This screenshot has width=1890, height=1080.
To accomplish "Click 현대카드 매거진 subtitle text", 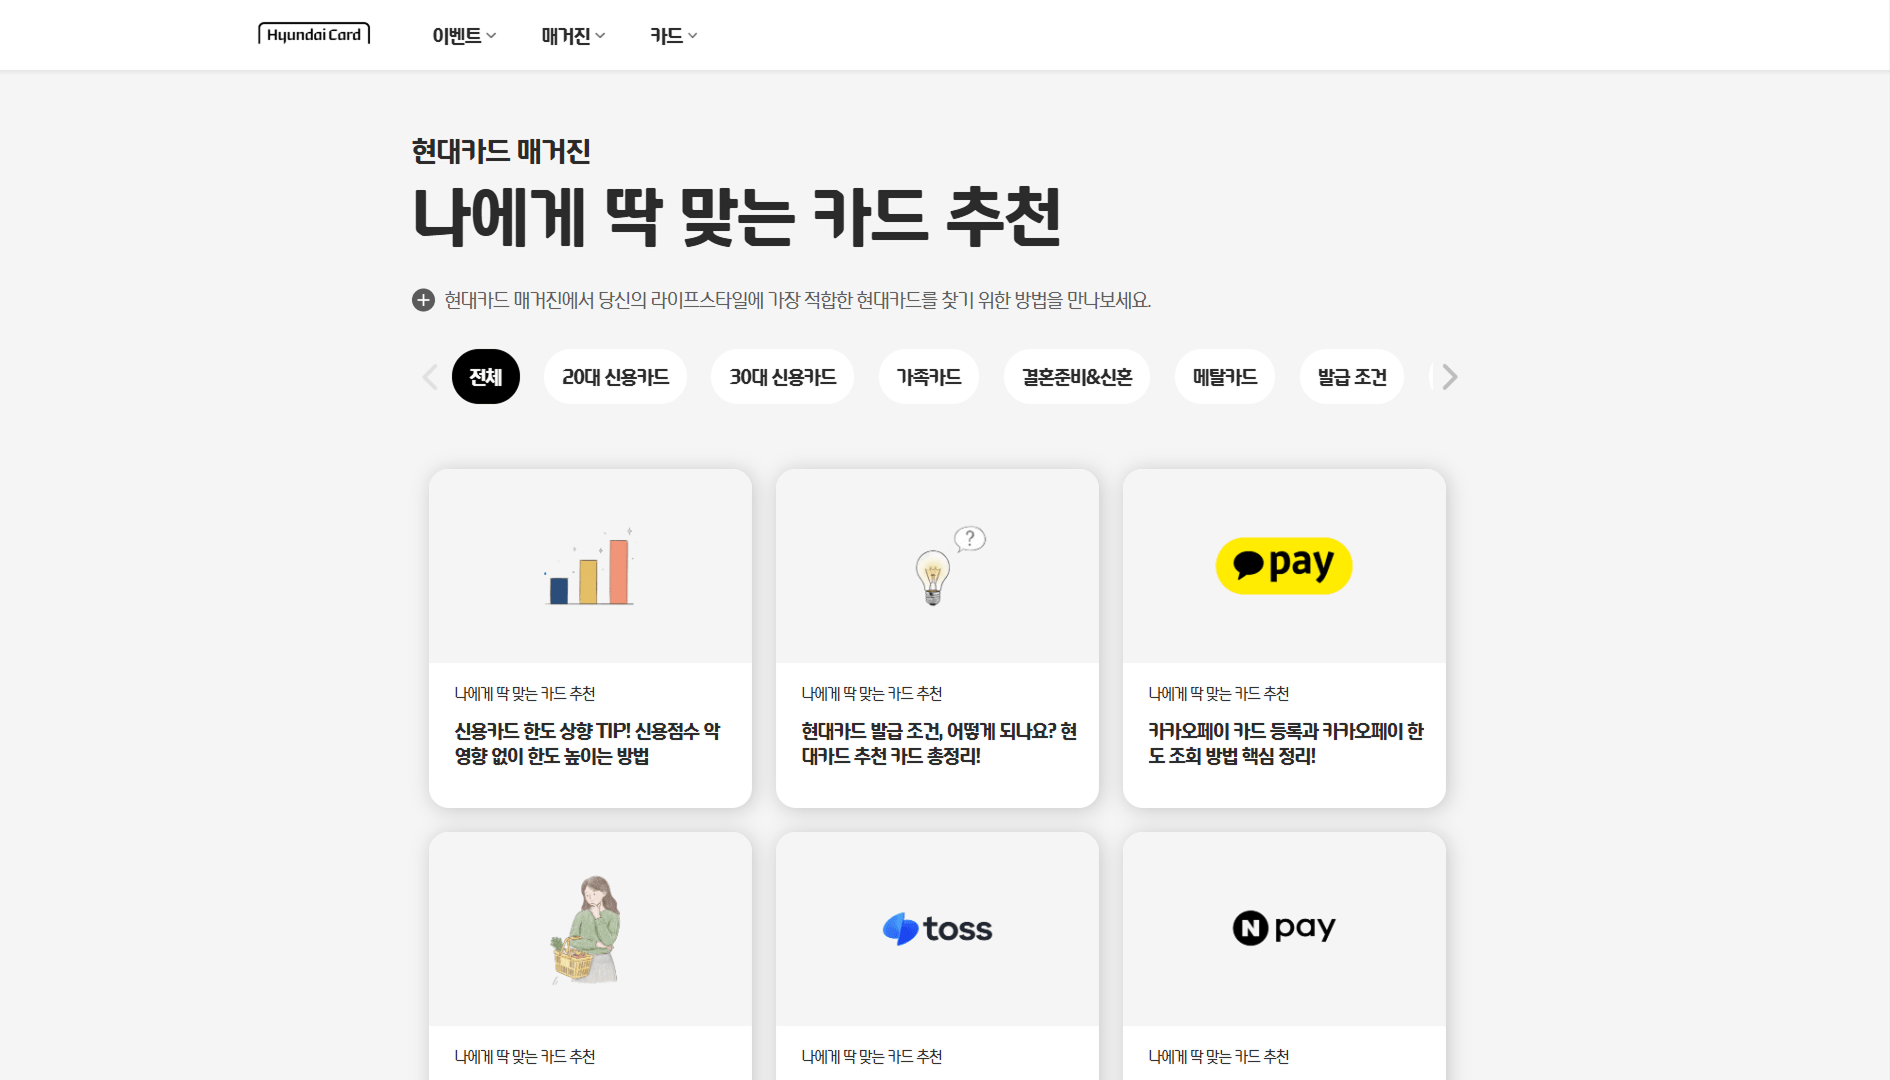I will point(501,151).
